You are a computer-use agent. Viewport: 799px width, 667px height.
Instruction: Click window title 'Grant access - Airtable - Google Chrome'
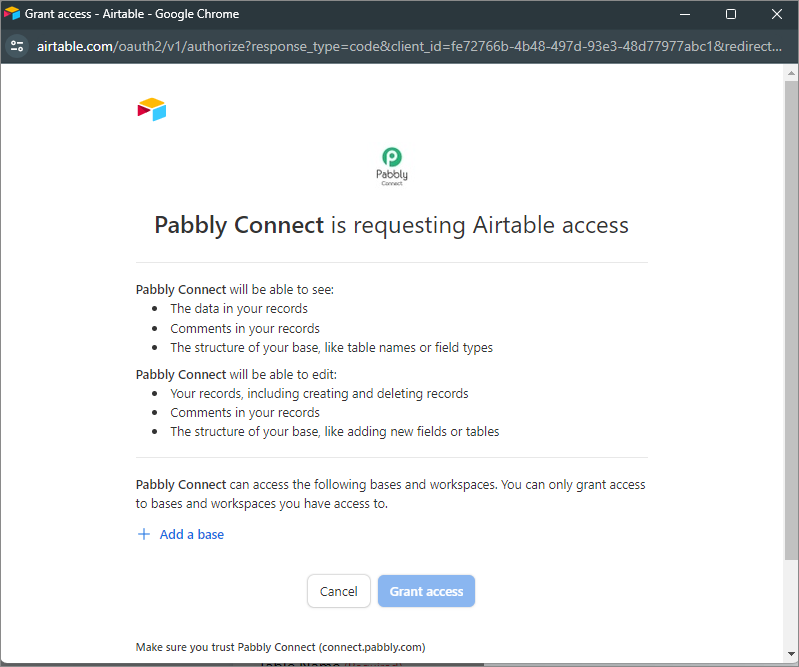pyautogui.click(x=132, y=14)
